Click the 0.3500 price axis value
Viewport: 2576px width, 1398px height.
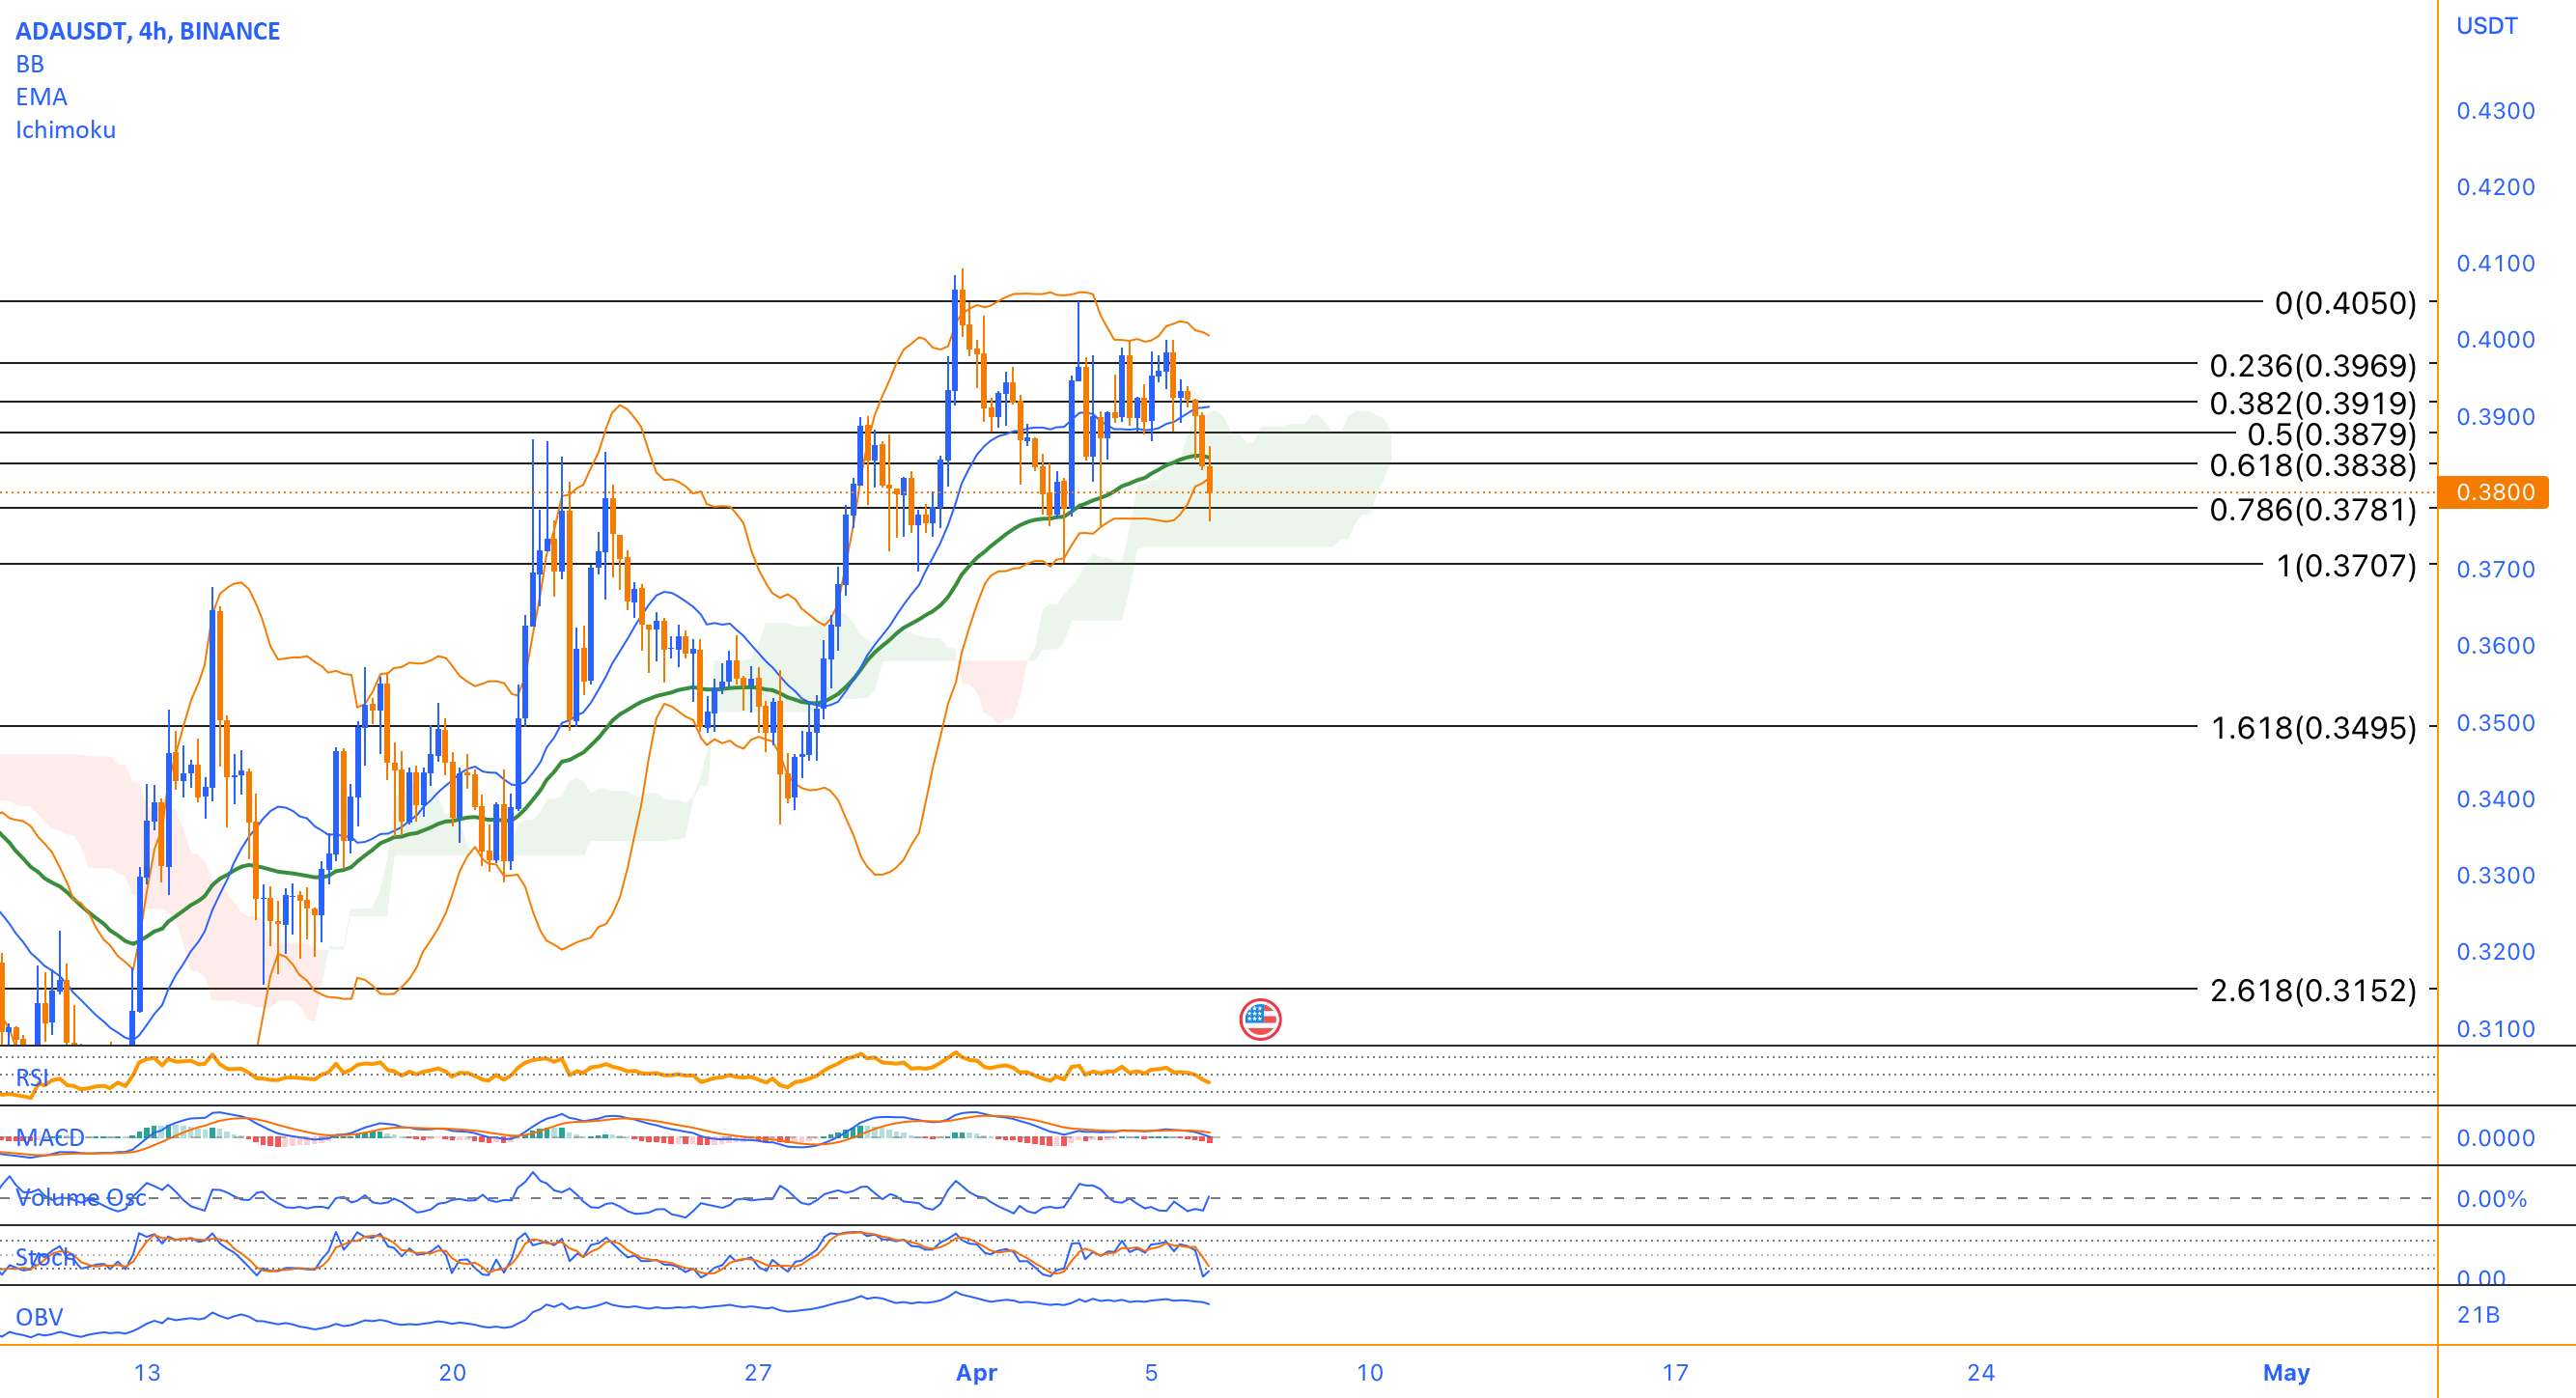[x=2495, y=723]
